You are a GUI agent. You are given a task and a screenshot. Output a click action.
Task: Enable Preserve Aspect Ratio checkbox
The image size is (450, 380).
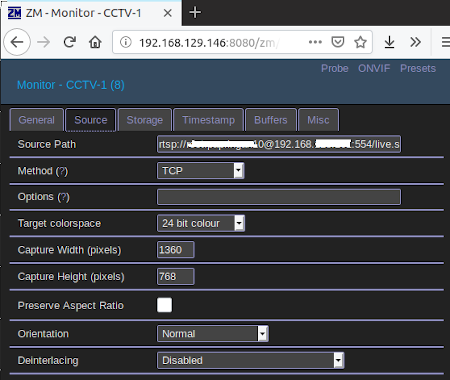pos(164,305)
